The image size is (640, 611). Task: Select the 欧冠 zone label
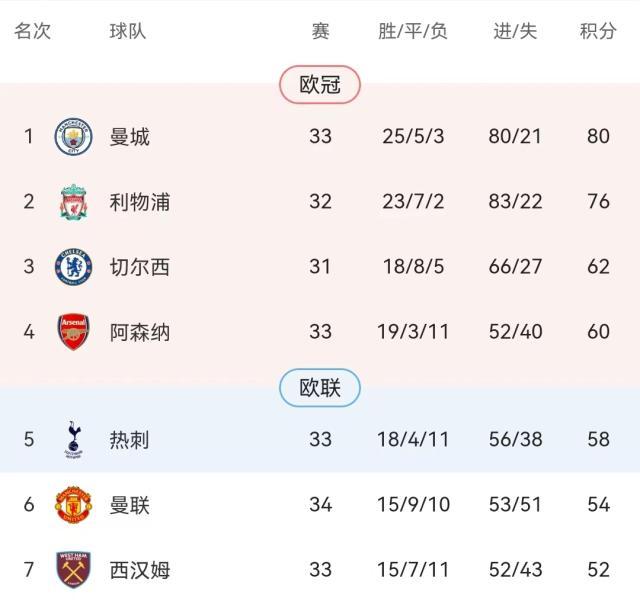[x=320, y=85]
